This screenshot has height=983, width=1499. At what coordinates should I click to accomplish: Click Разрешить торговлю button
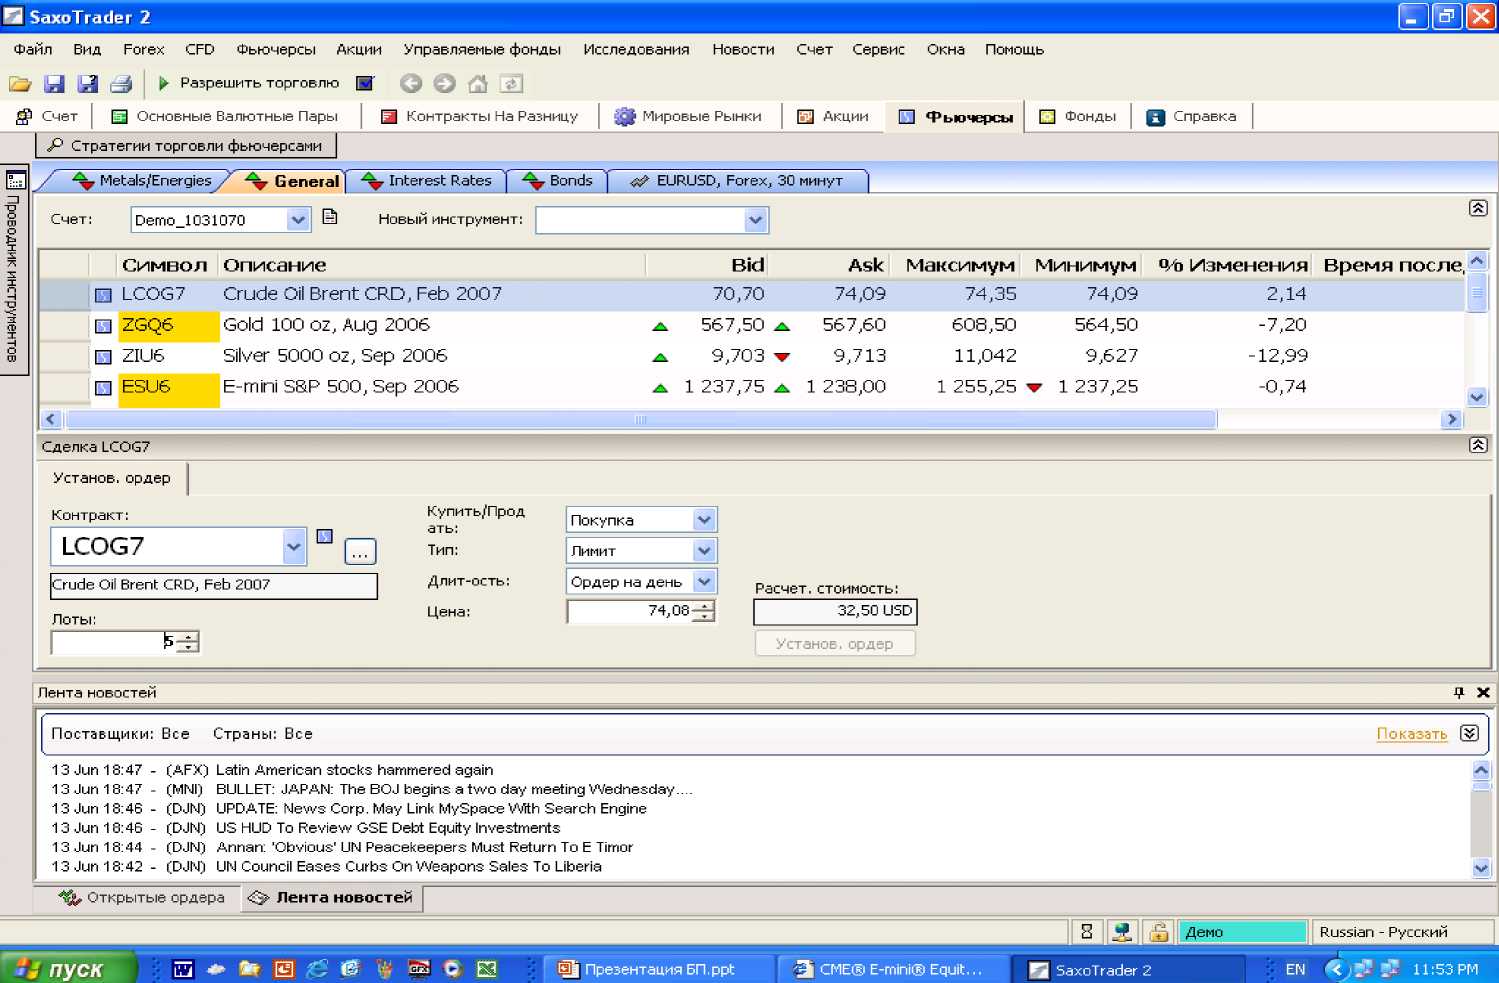pos(249,83)
